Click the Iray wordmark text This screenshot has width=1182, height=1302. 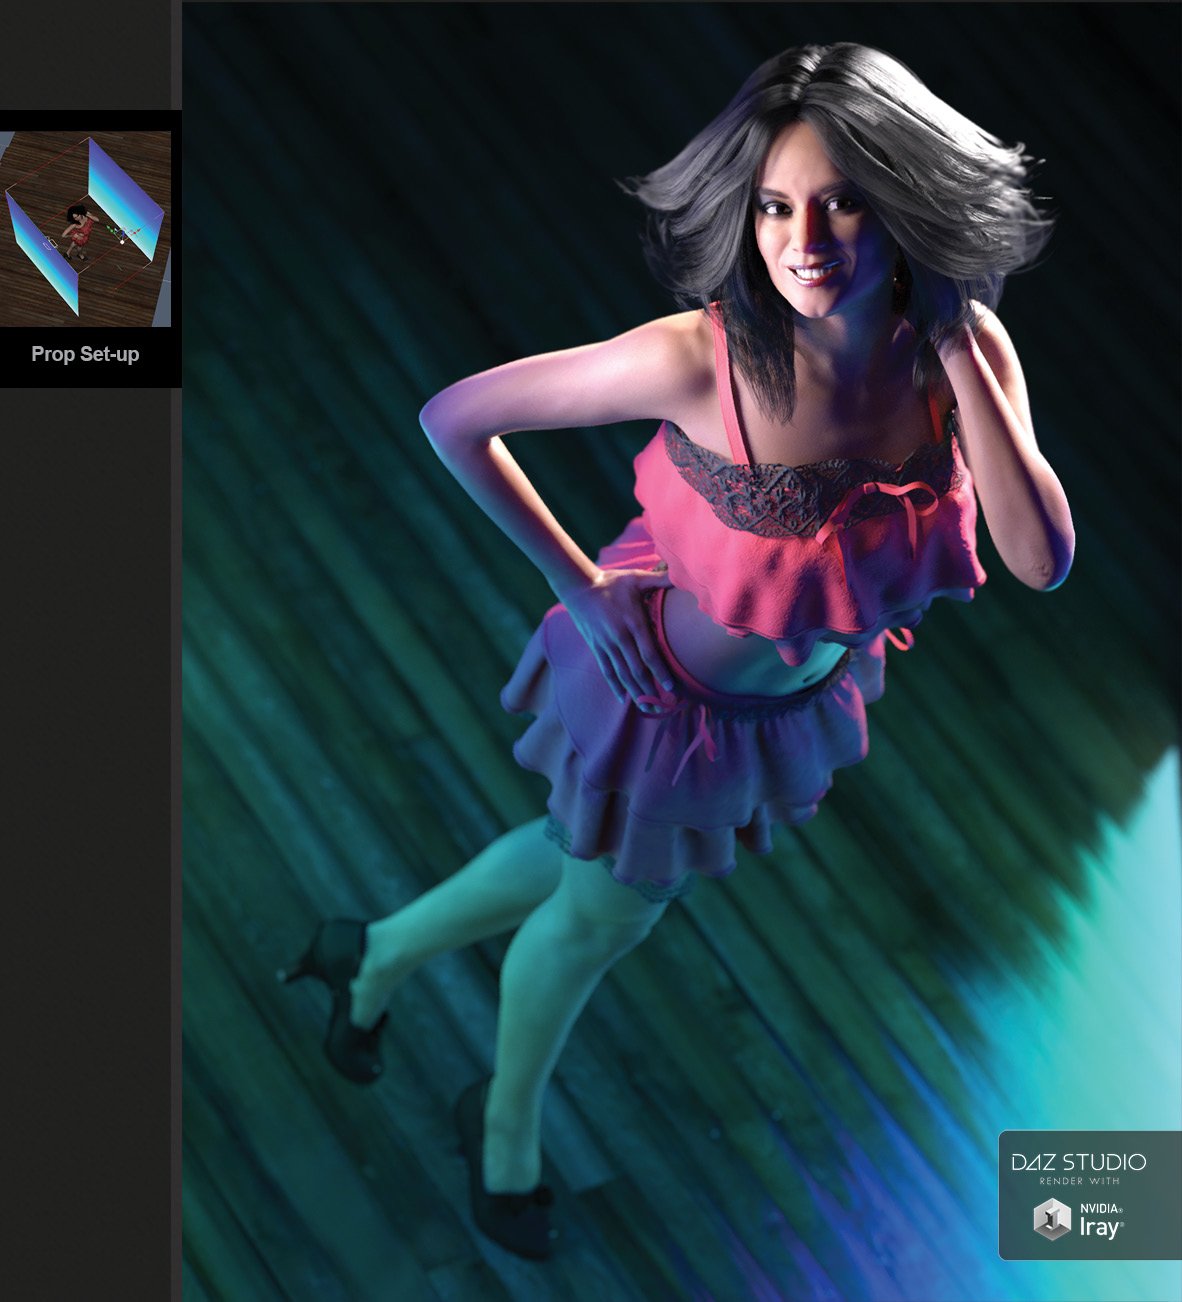(1102, 1227)
